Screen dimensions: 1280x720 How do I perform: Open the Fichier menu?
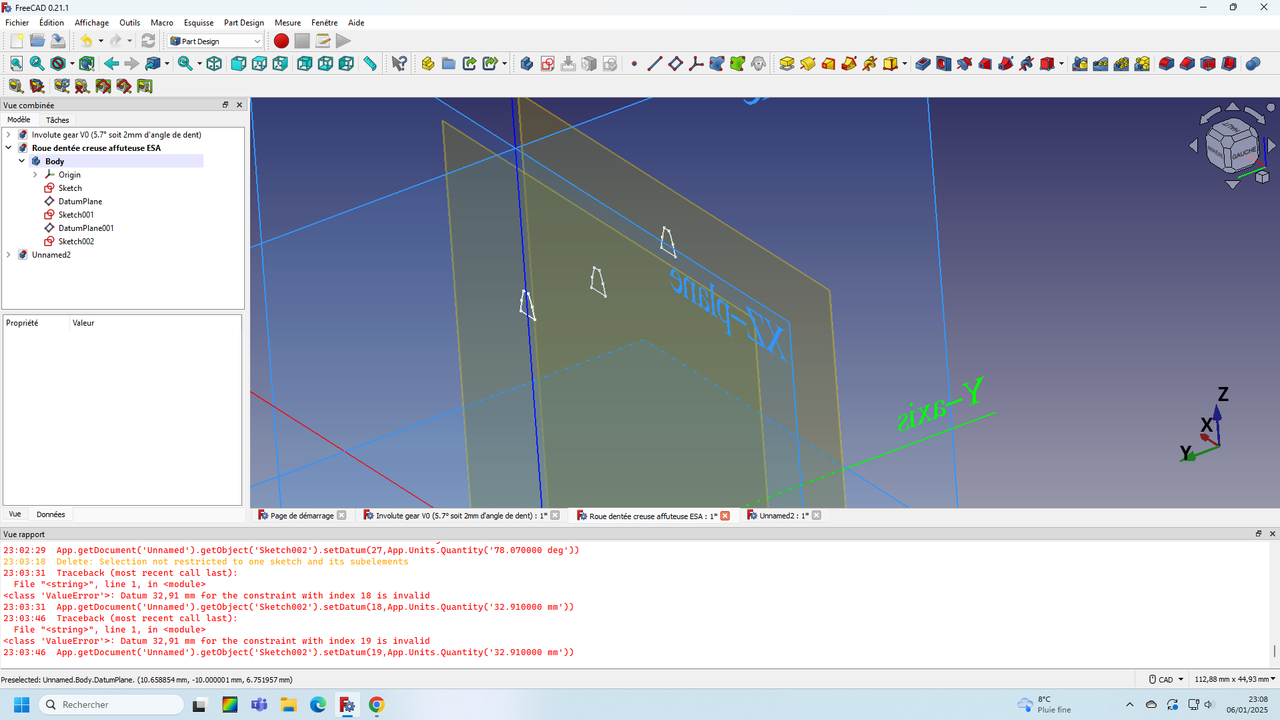click(17, 22)
